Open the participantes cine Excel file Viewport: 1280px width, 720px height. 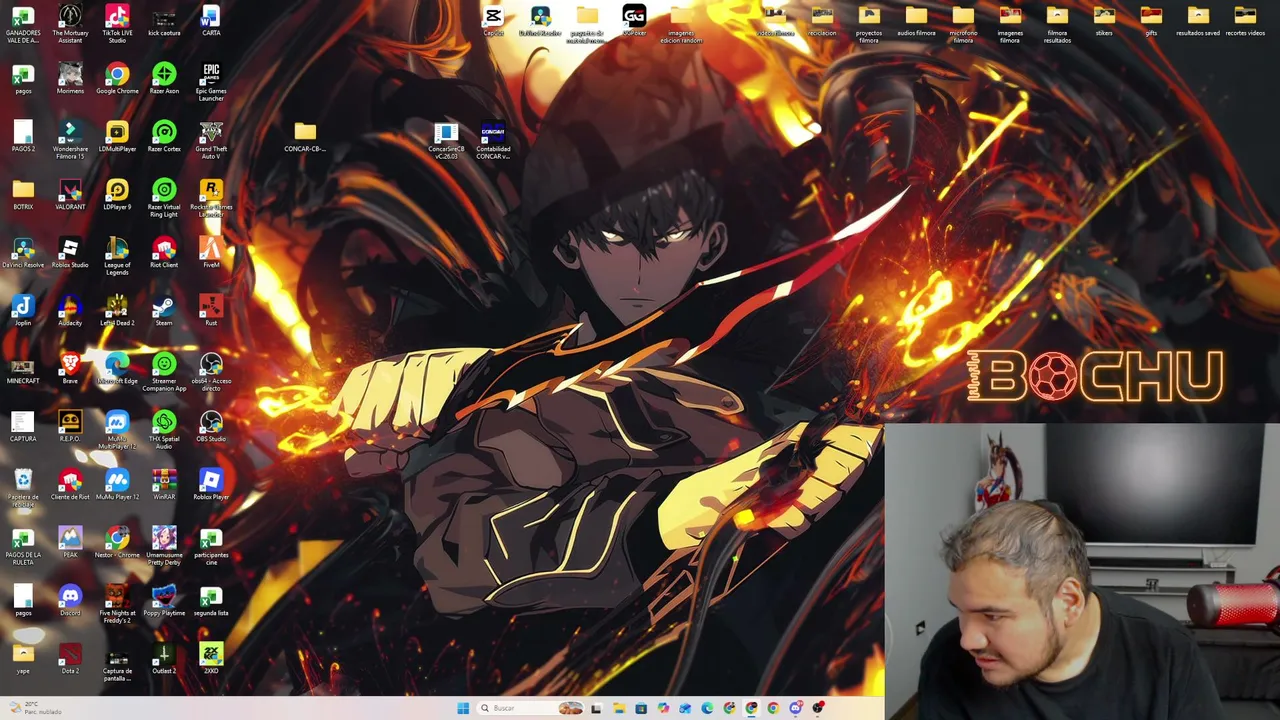pos(211,546)
